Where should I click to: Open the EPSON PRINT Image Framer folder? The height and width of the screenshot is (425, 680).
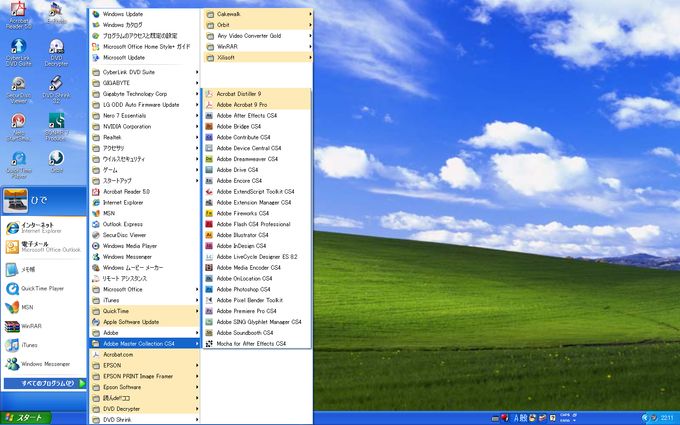tap(144, 376)
